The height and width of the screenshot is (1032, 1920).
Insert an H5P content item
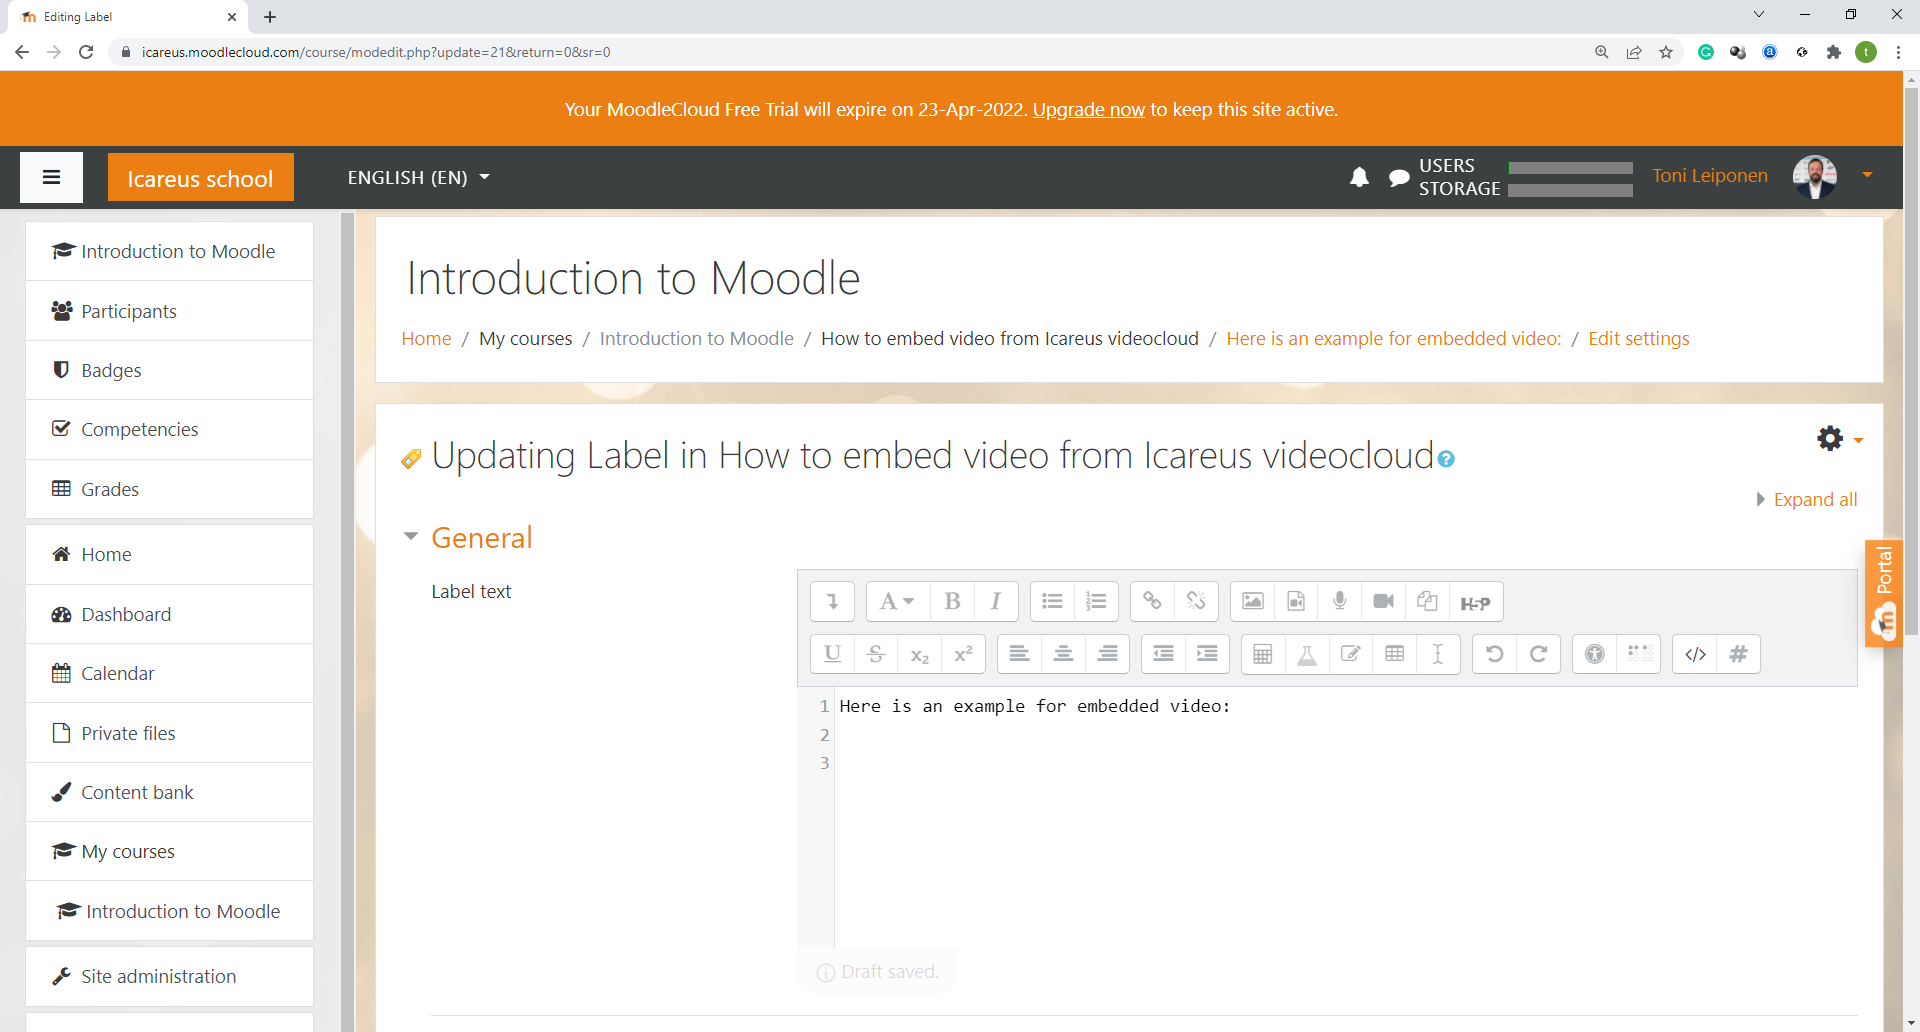(1475, 602)
